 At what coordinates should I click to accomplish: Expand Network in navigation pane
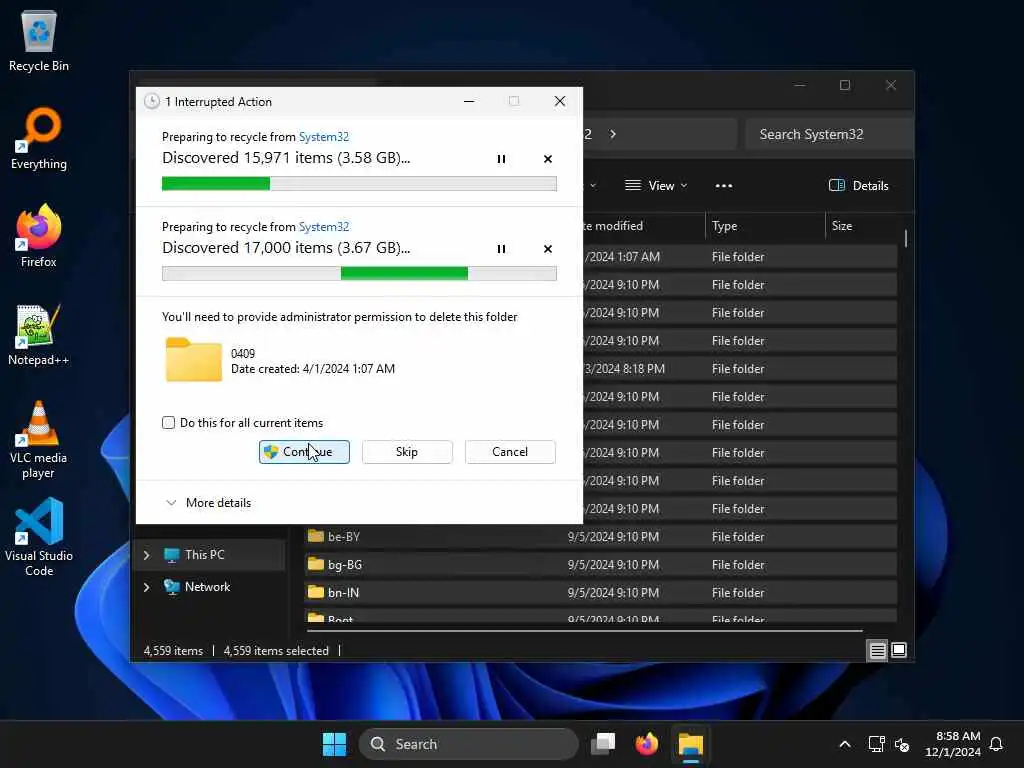(x=146, y=587)
